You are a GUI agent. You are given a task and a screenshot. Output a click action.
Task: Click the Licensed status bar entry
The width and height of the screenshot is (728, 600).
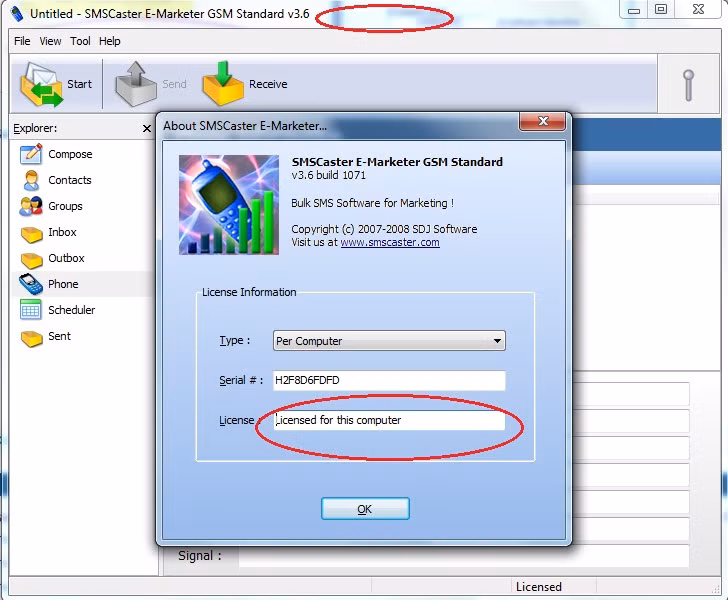point(539,587)
